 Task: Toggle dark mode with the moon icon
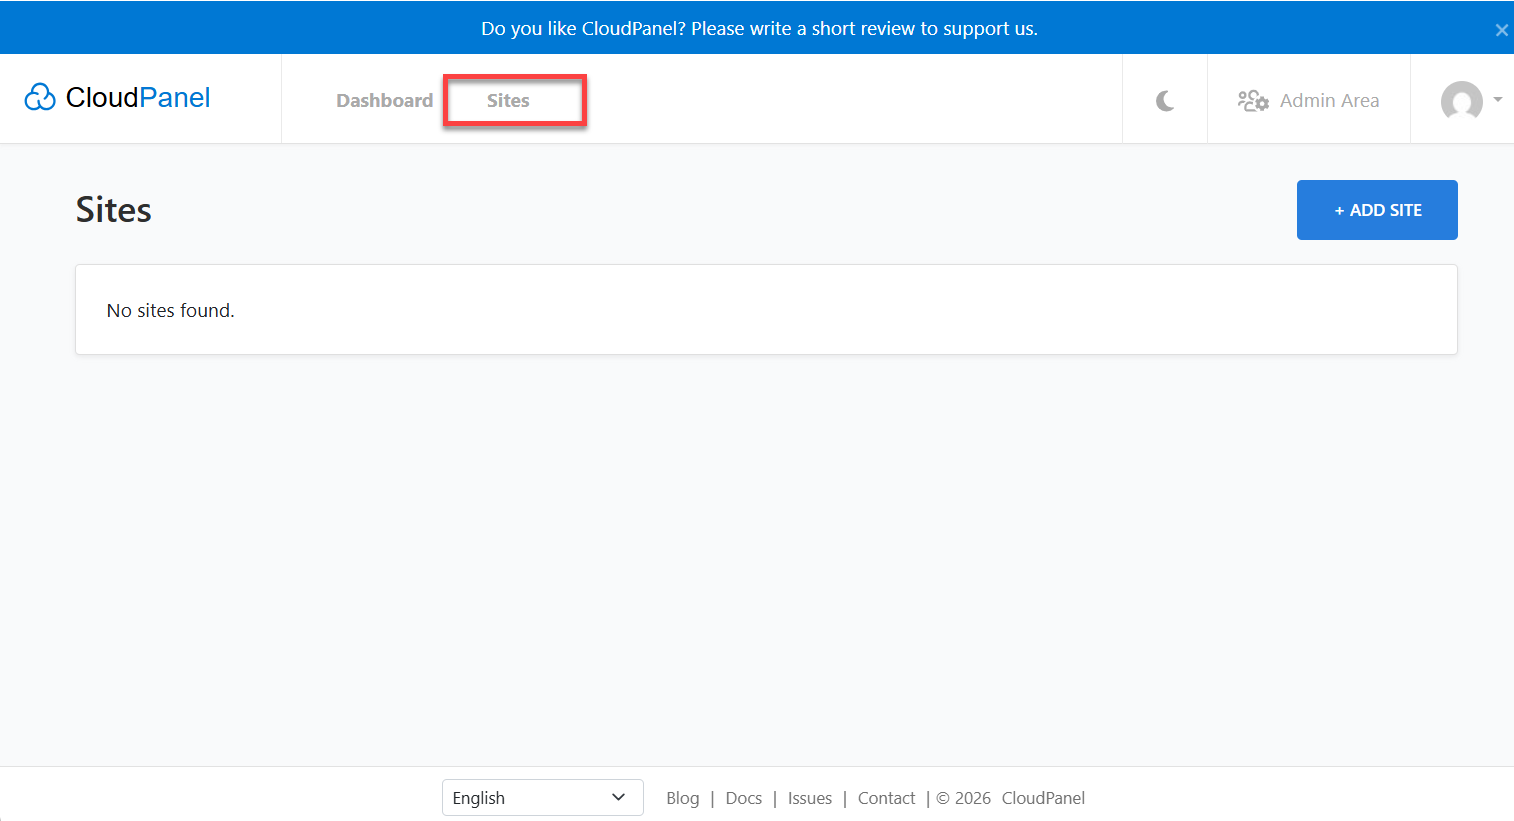coord(1165,101)
